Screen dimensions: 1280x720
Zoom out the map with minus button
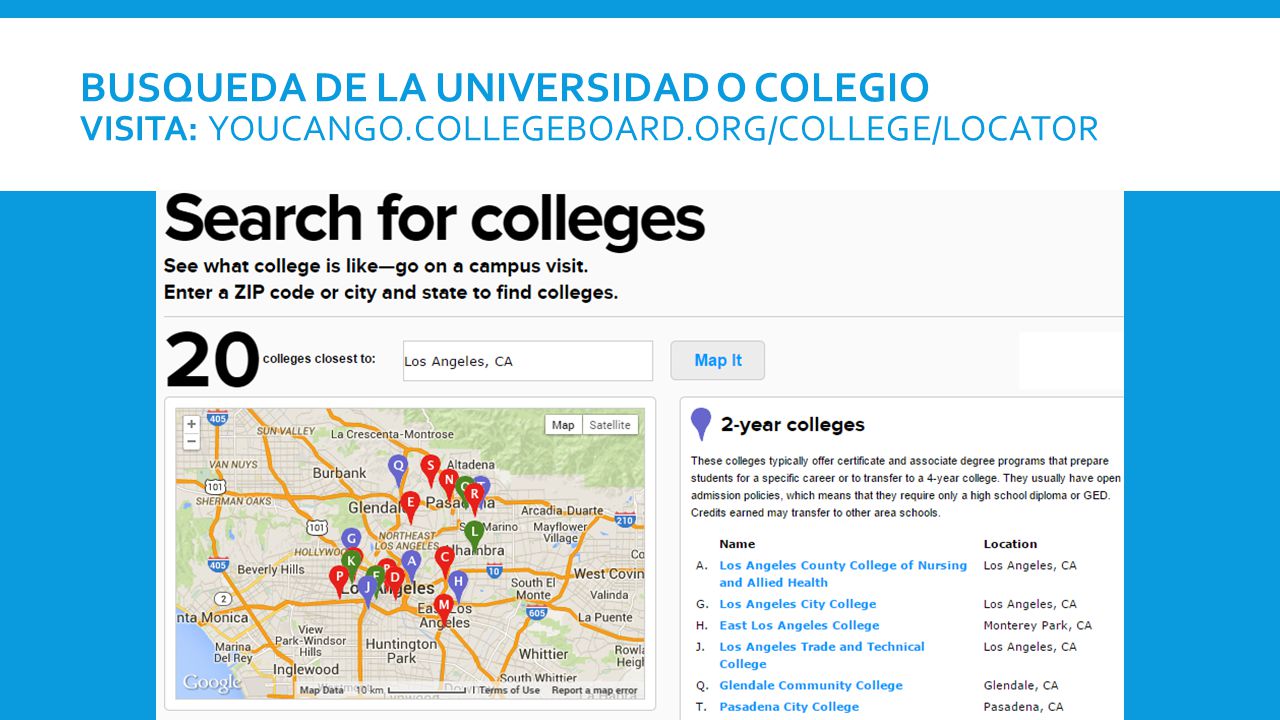pos(191,441)
